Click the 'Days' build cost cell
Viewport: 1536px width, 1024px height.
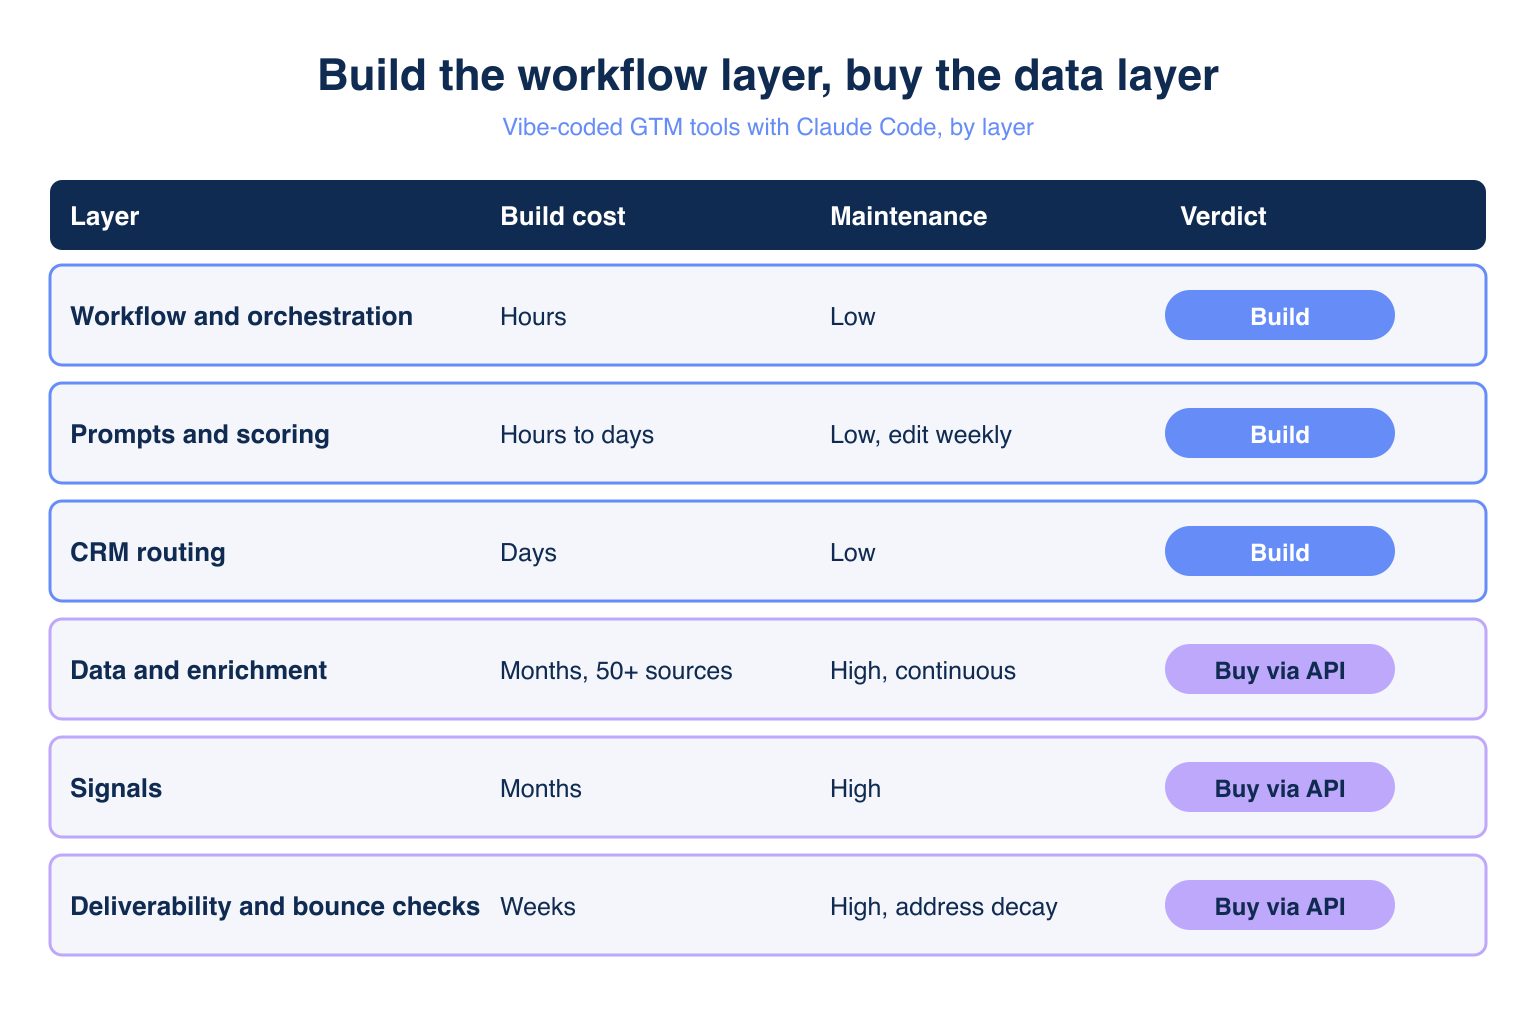tap(528, 552)
